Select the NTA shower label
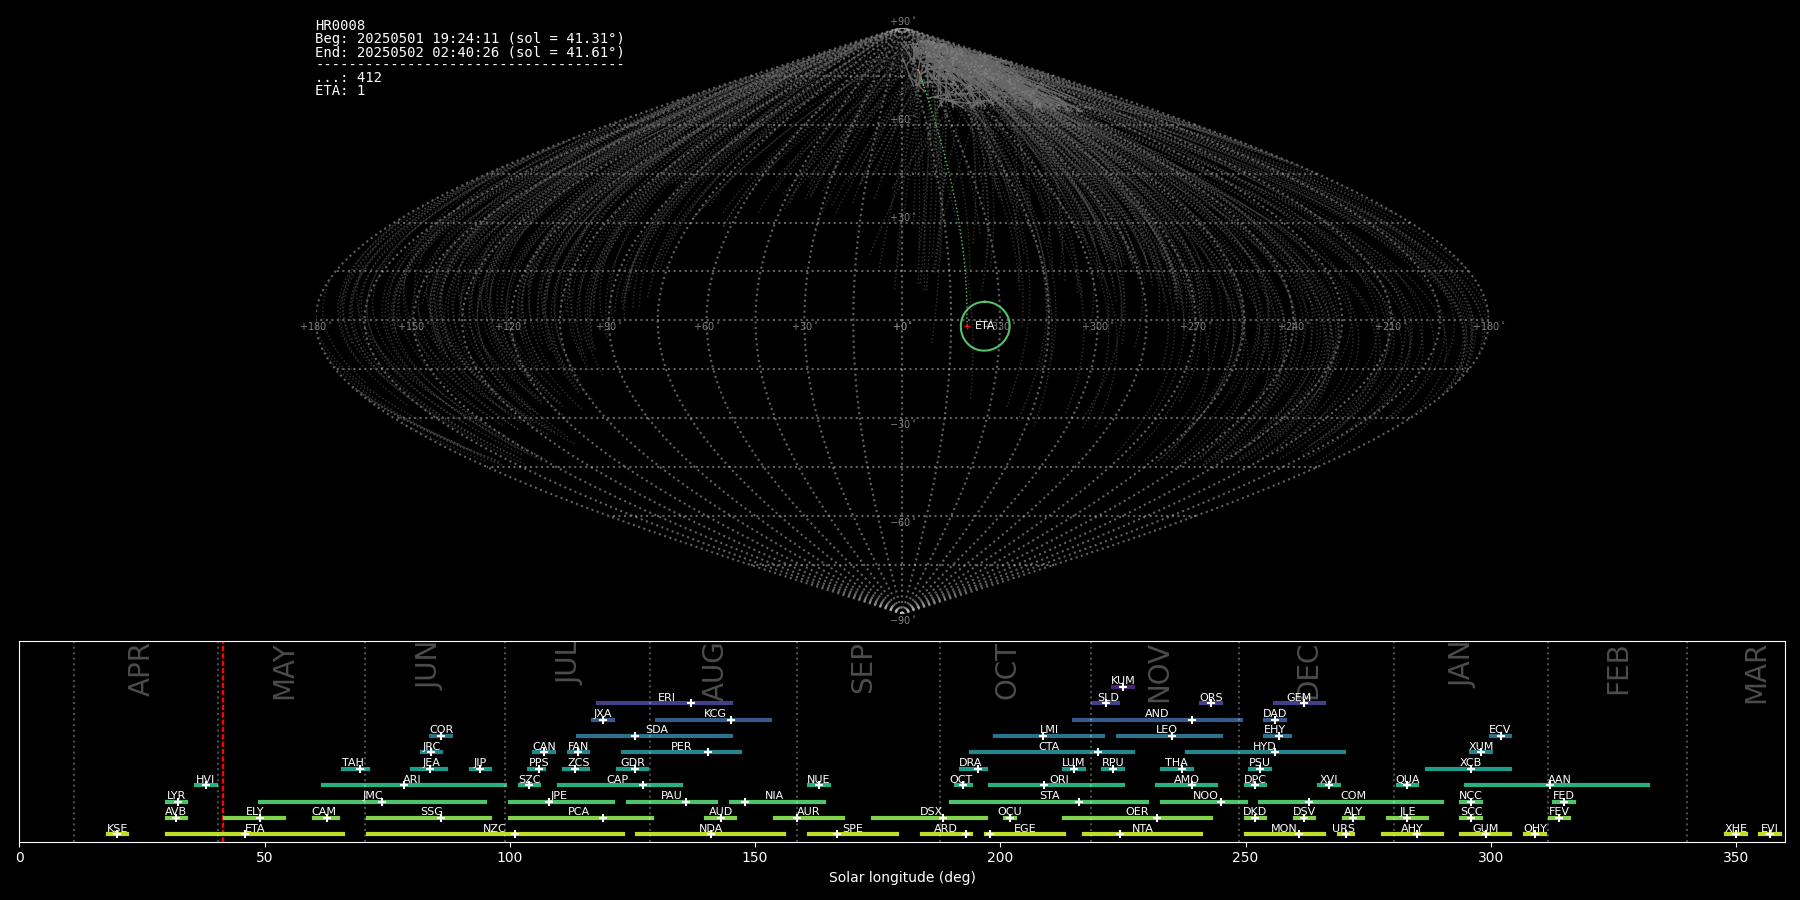Screen dimensions: 1800x900 coord(1142,828)
